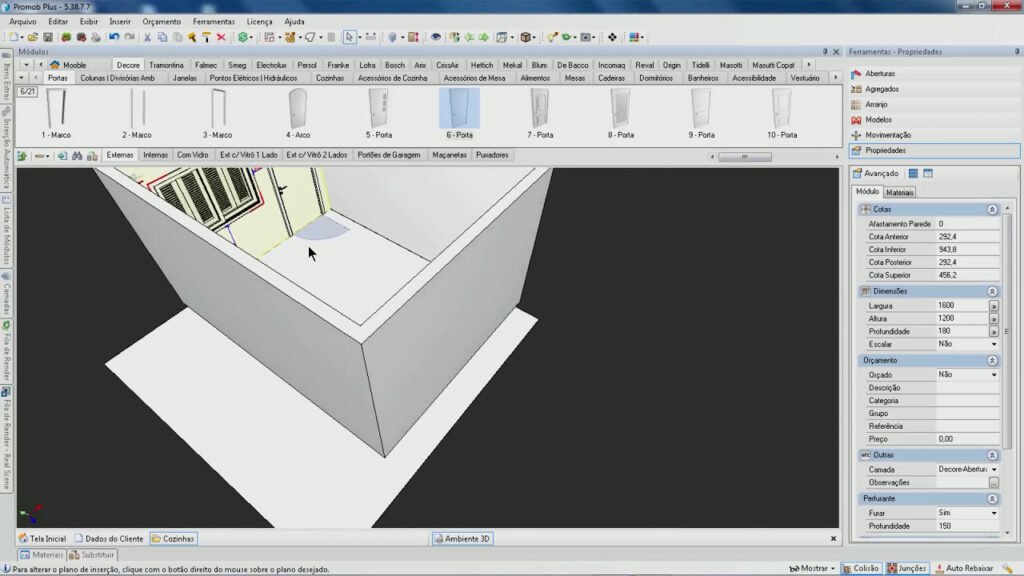The width and height of the screenshot is (1024, 576).
Task: Toggle the Junções status bar option
Action: click(x=907, y=569)
